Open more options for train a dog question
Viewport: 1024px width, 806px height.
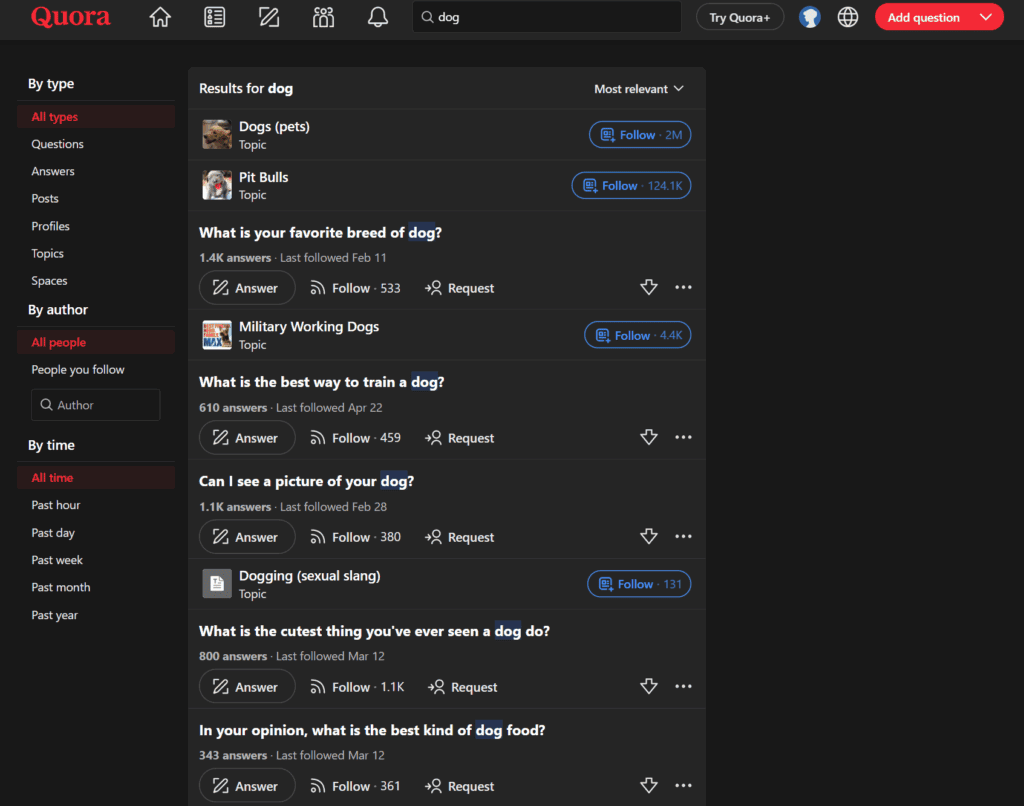[683, 437]
